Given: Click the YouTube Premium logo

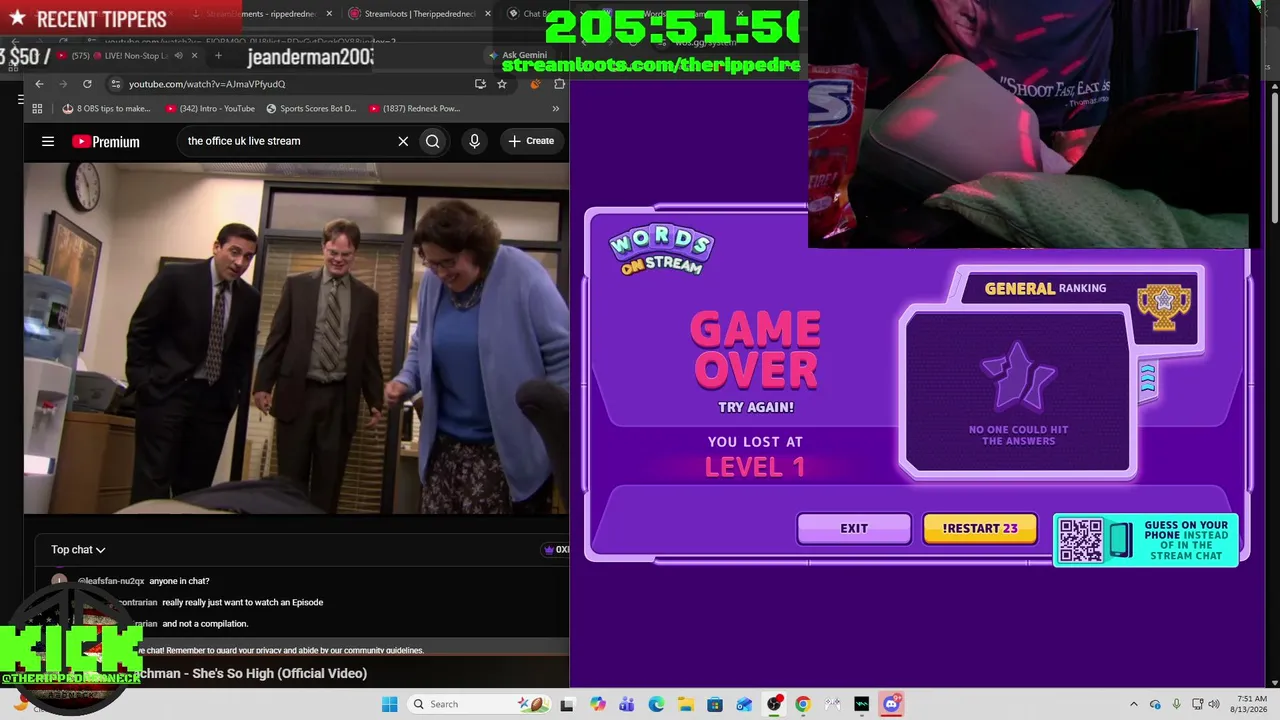Looking at the screenshot, I should [106, 141].
